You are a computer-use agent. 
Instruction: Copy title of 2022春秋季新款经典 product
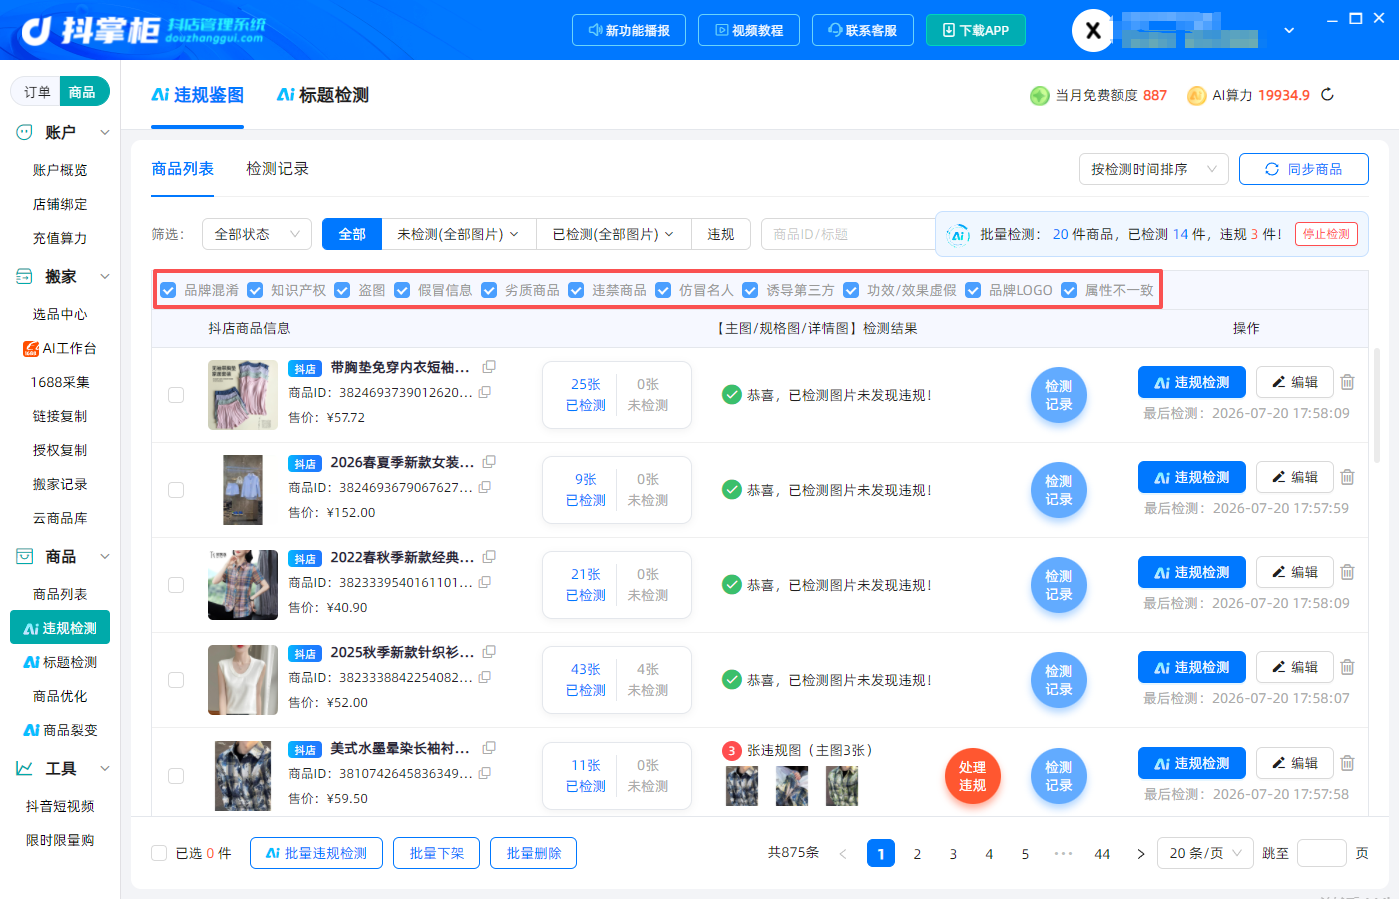point(489,557)
